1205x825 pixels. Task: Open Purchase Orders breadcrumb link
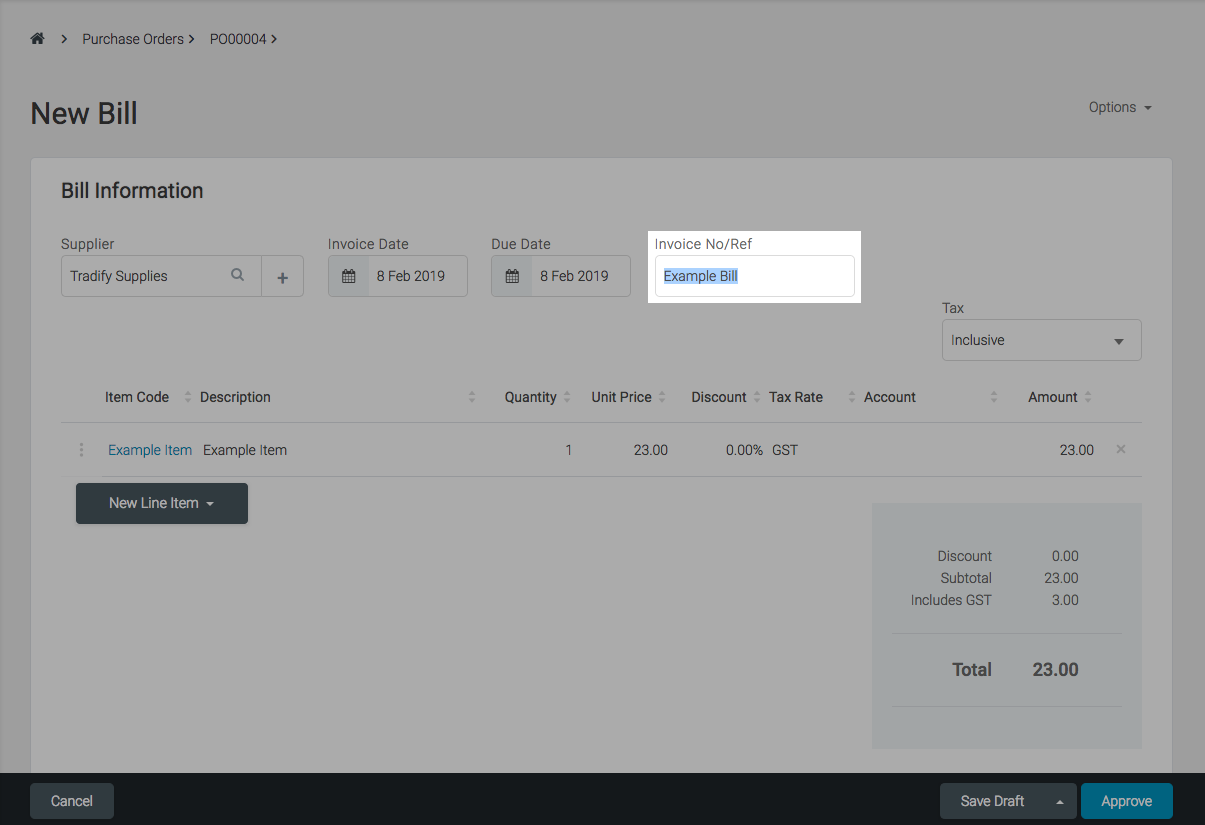133,39
